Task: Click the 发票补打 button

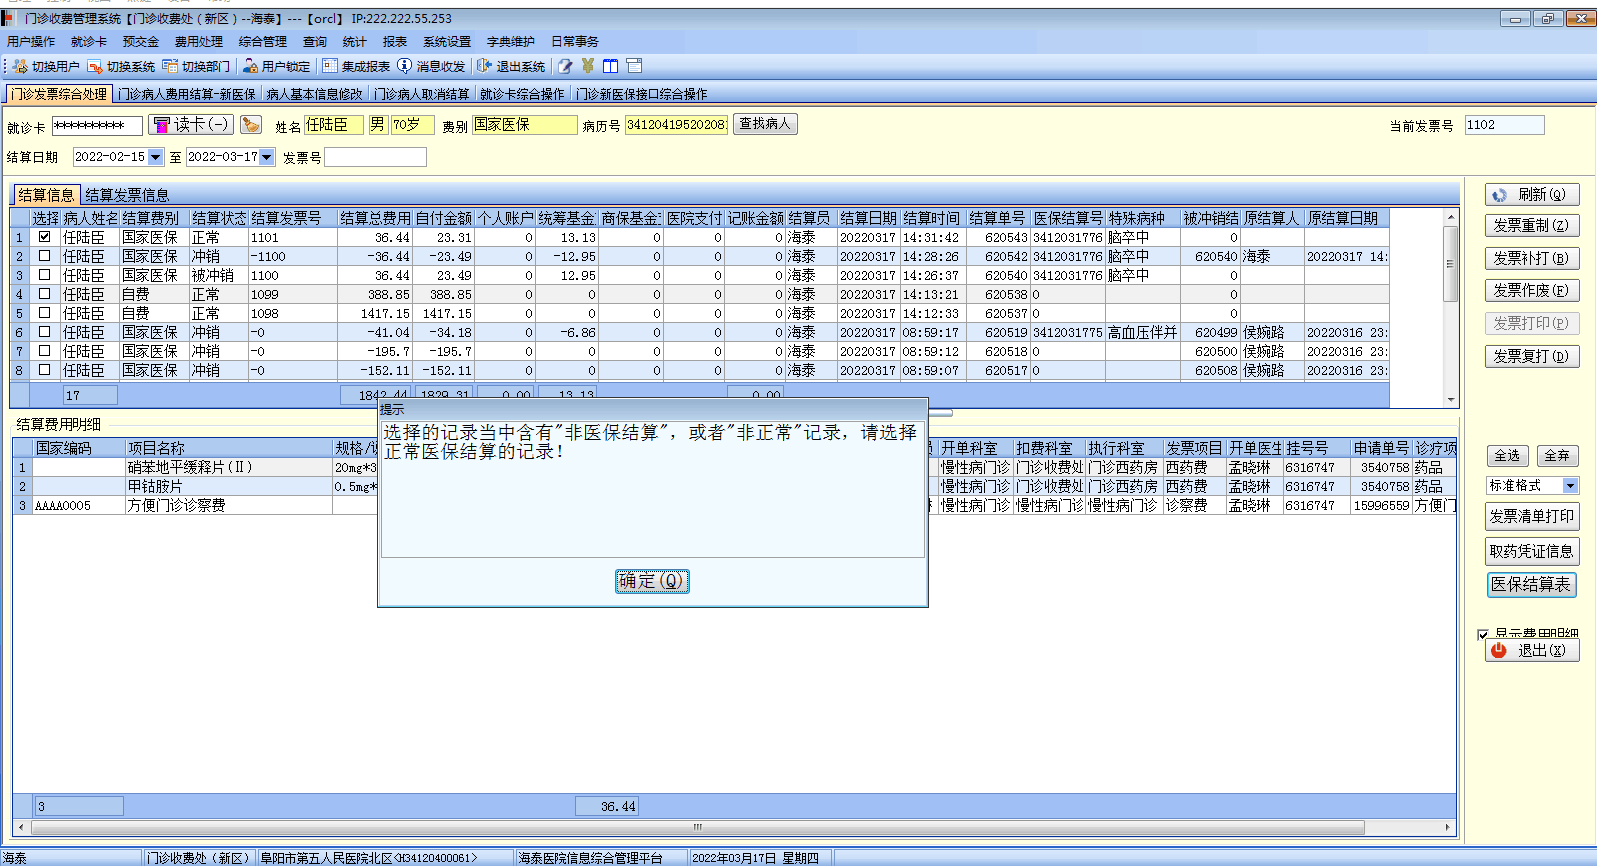Action: click(1532, 258)
